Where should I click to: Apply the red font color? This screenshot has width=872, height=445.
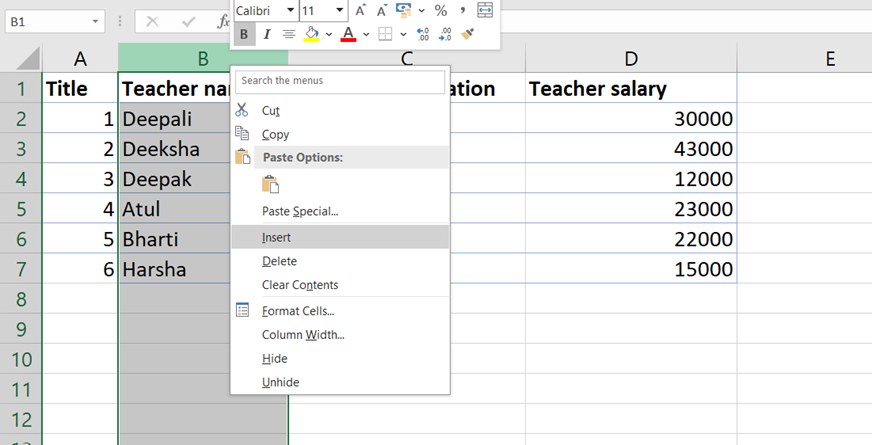348,34
